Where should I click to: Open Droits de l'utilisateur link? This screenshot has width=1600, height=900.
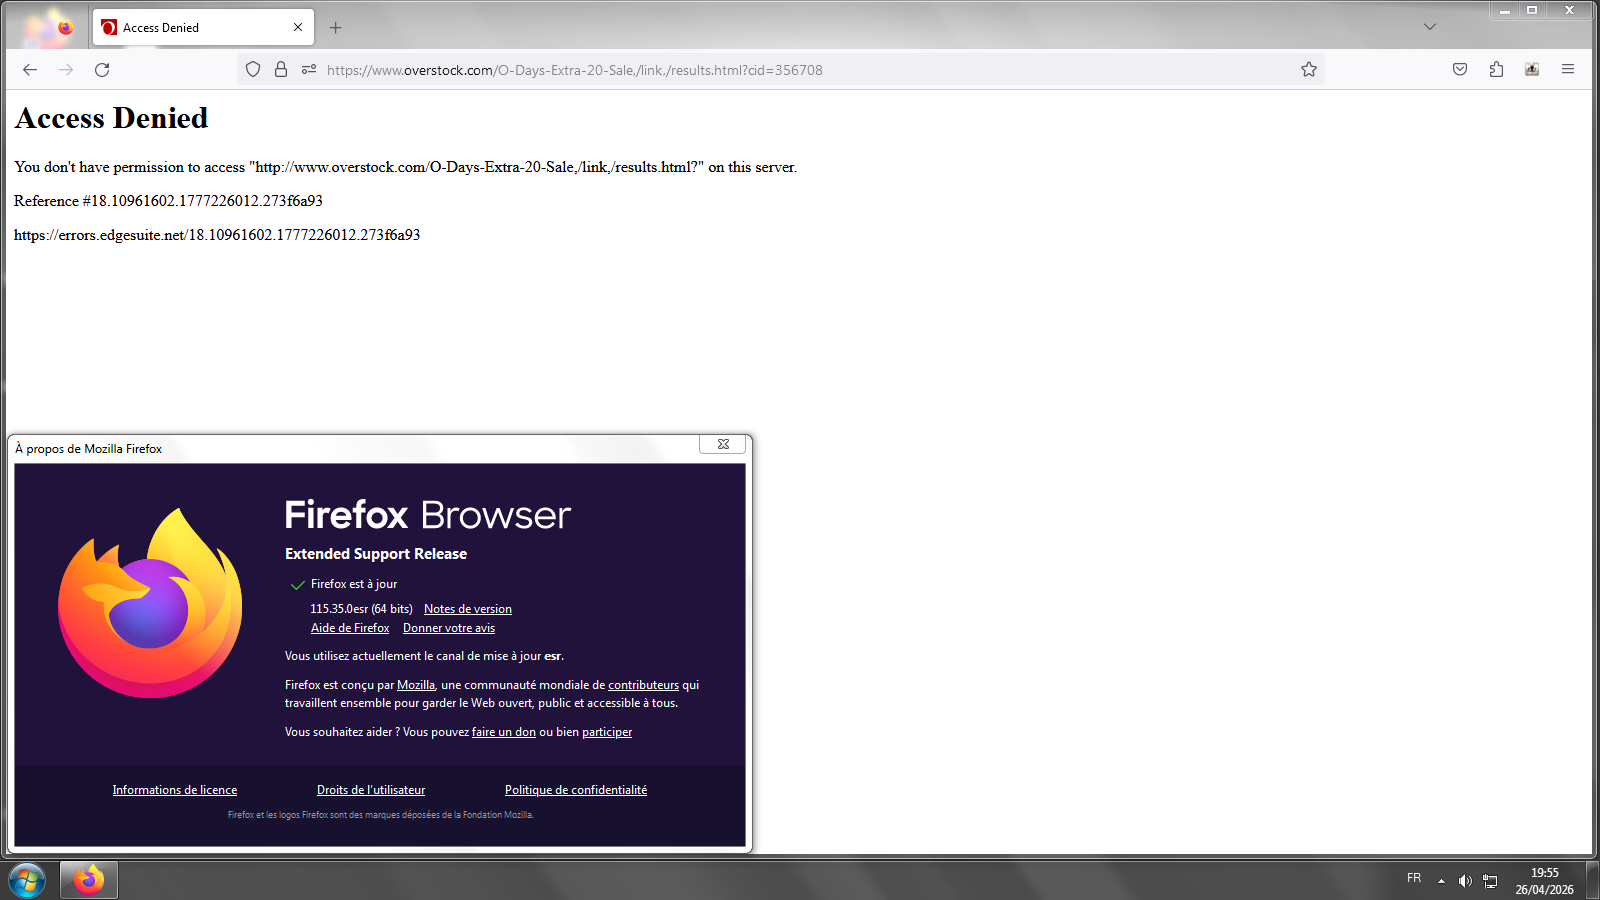tap(371, 790)
